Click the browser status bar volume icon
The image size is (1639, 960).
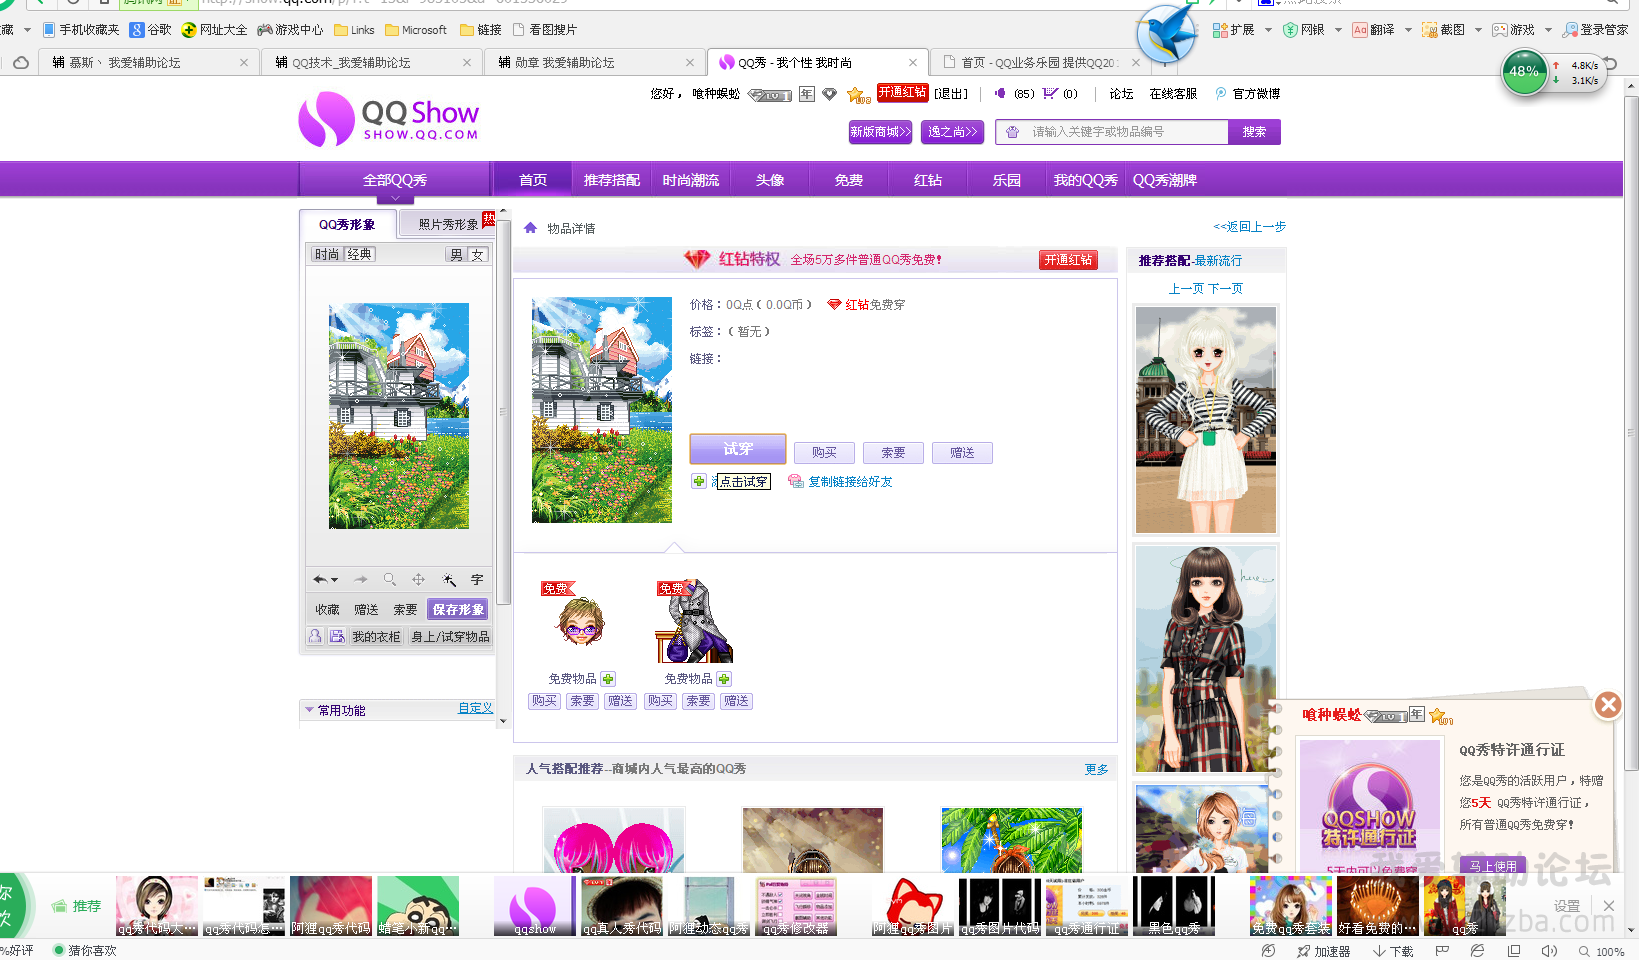(x=1549, y=951)
